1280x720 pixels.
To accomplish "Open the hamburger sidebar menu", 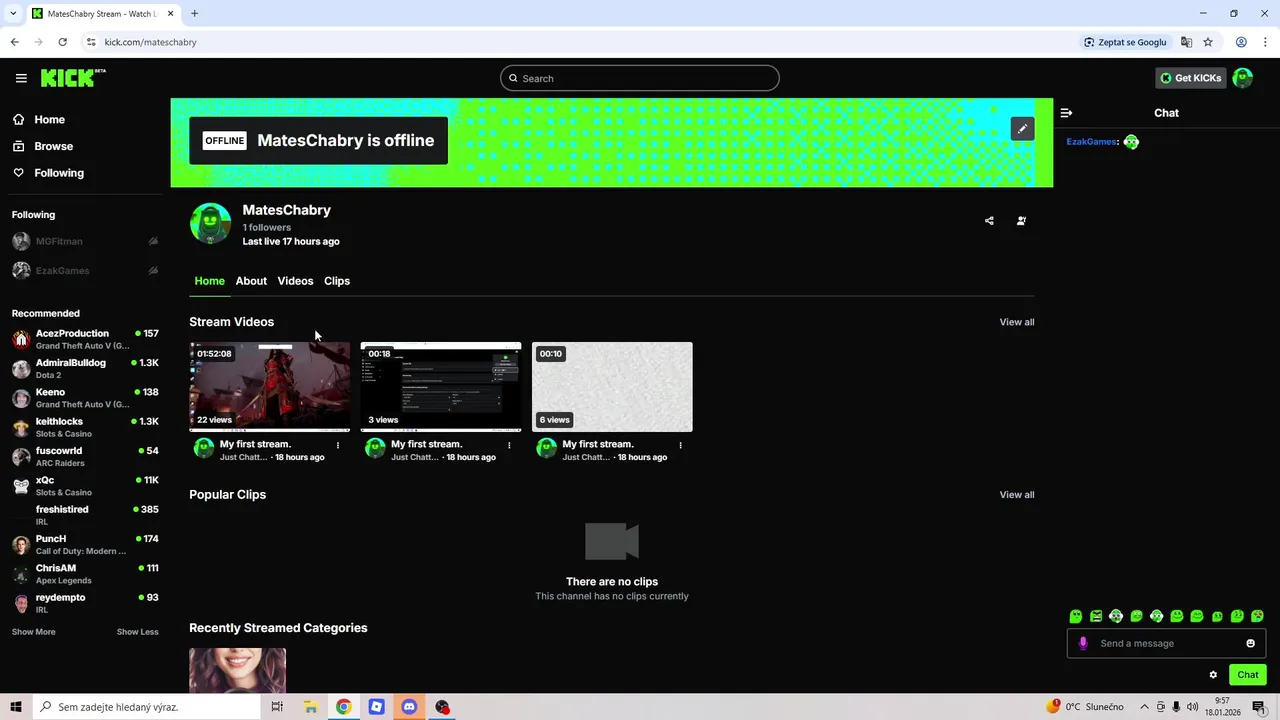I will [21, 78].
